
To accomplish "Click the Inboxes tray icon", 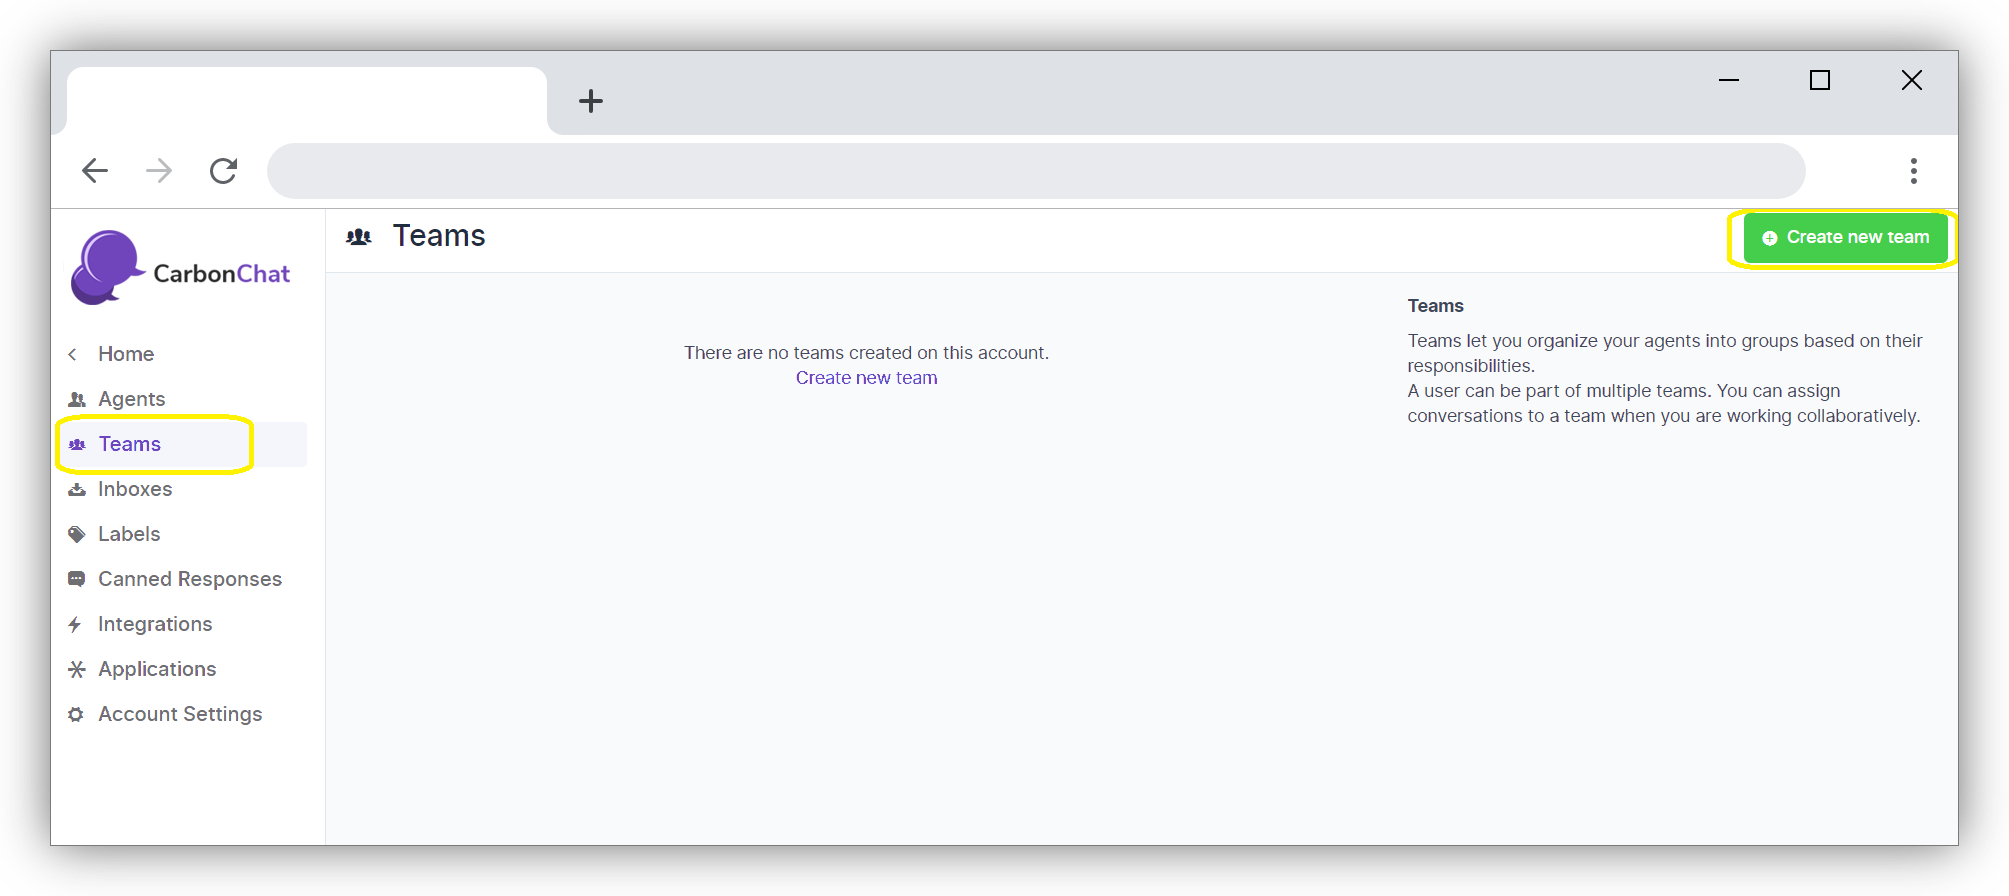I will [77, 489].
